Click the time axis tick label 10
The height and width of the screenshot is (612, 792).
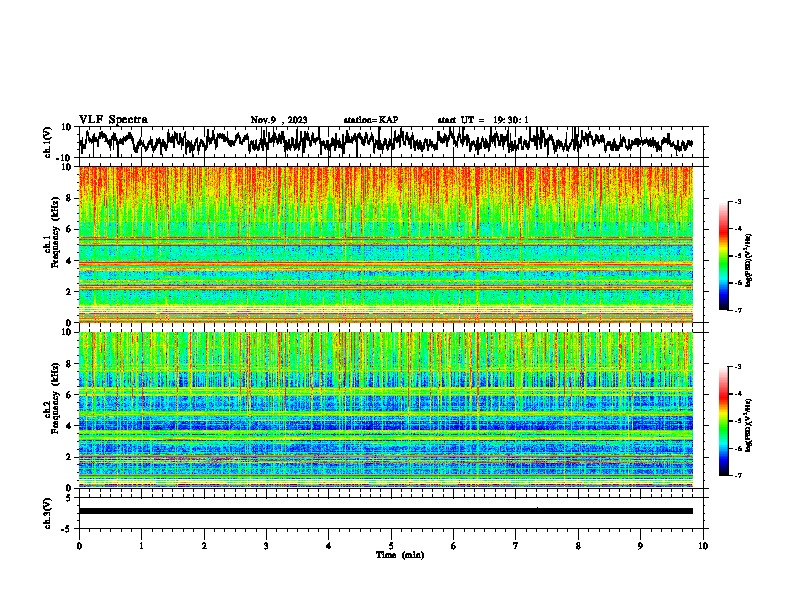tap(703, 546)
